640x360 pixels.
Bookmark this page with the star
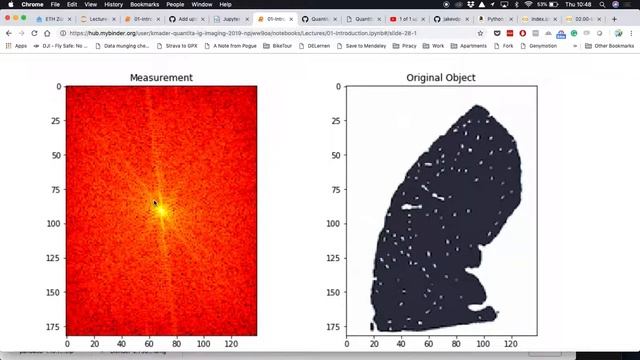point(480,33)
